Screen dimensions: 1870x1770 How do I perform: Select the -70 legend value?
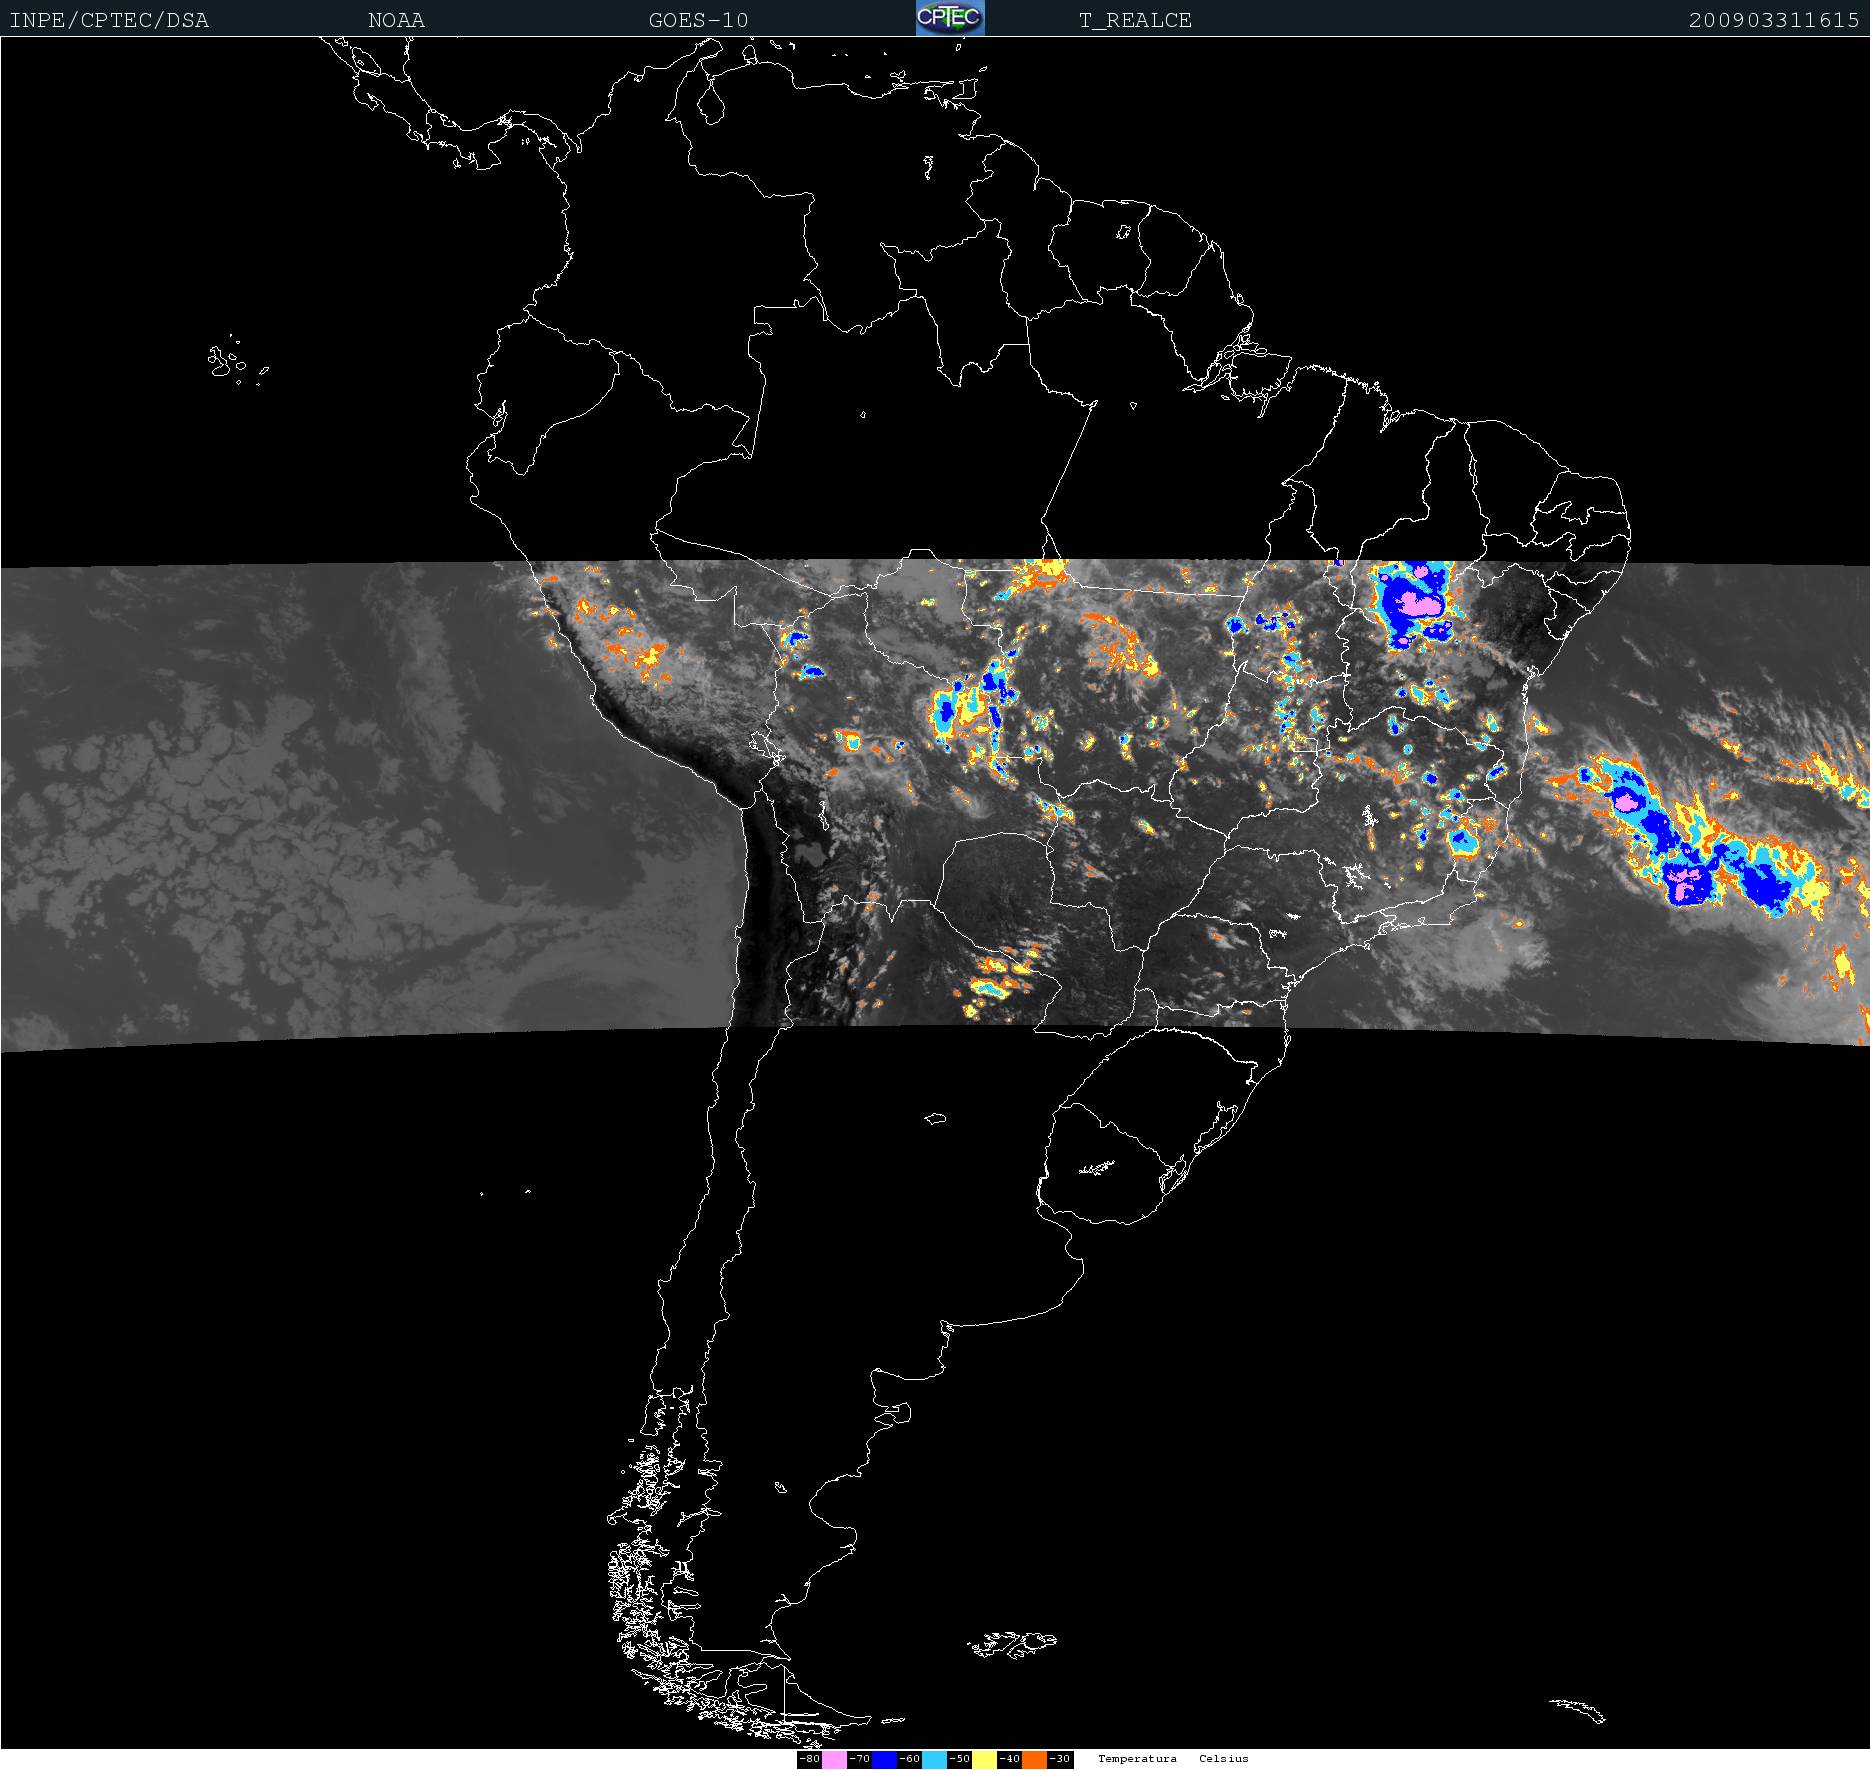[859, 1759]
